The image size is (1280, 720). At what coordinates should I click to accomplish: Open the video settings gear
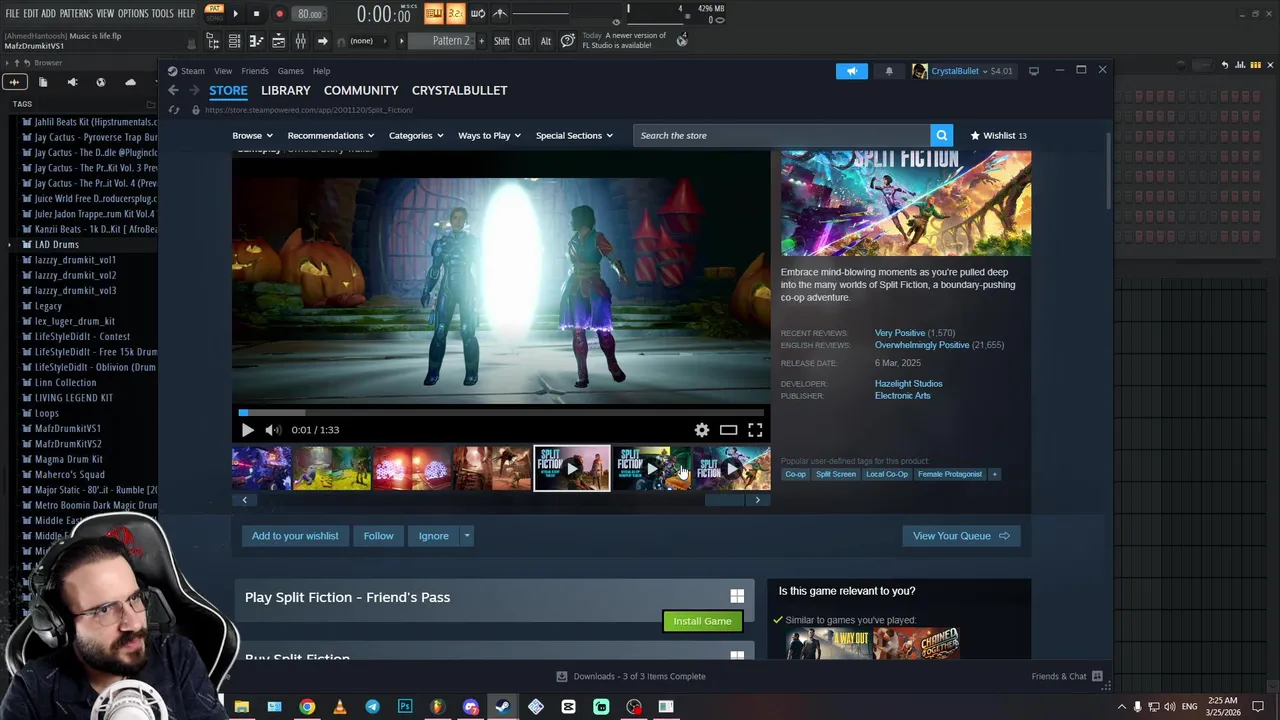[702, 430]
